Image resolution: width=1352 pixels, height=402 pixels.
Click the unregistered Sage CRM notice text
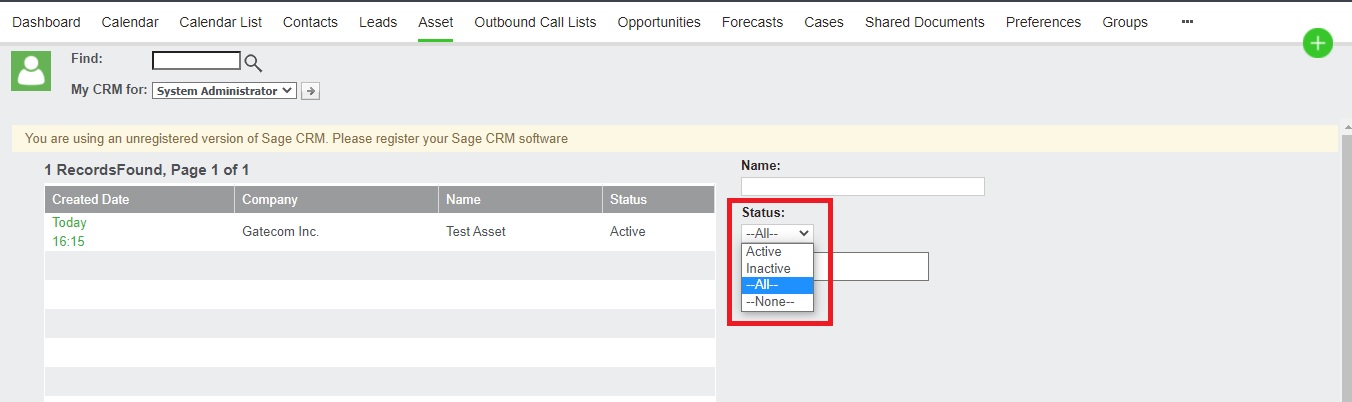(x=296, y=139)
